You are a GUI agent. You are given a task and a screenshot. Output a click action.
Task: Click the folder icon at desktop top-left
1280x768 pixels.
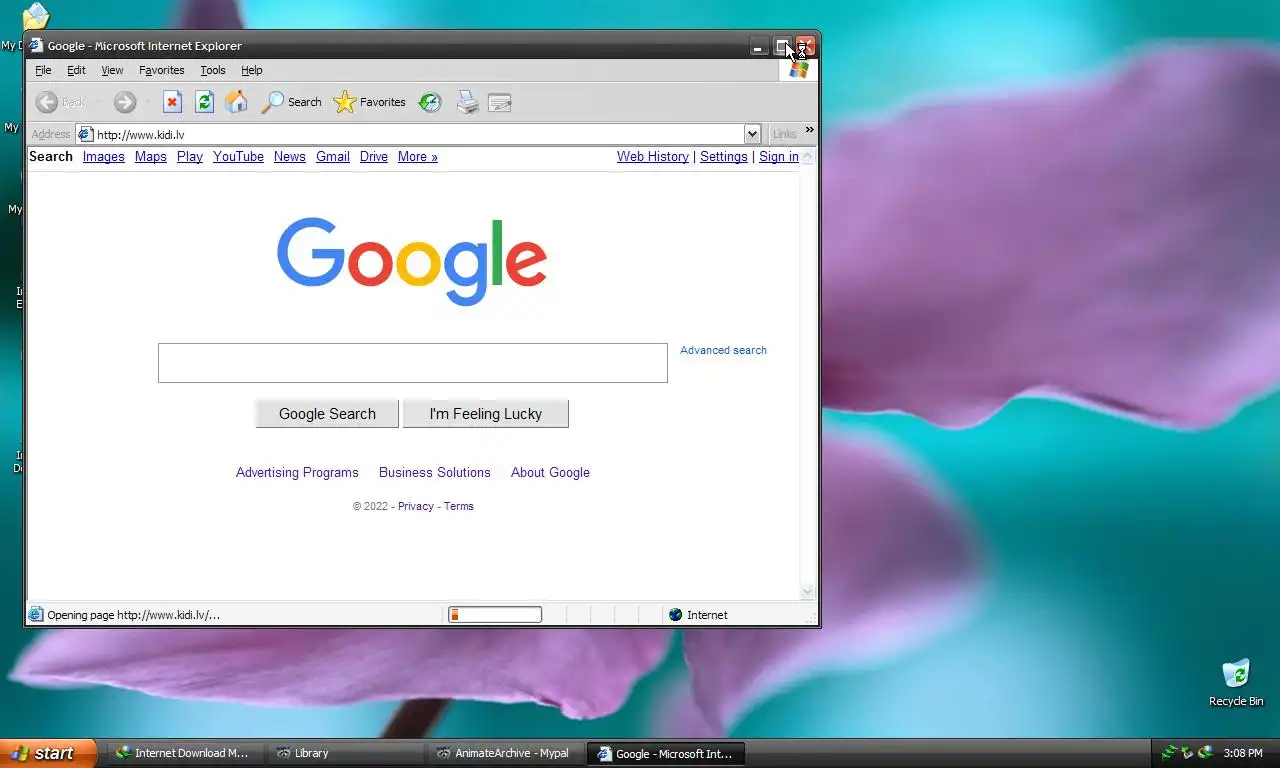36,15
